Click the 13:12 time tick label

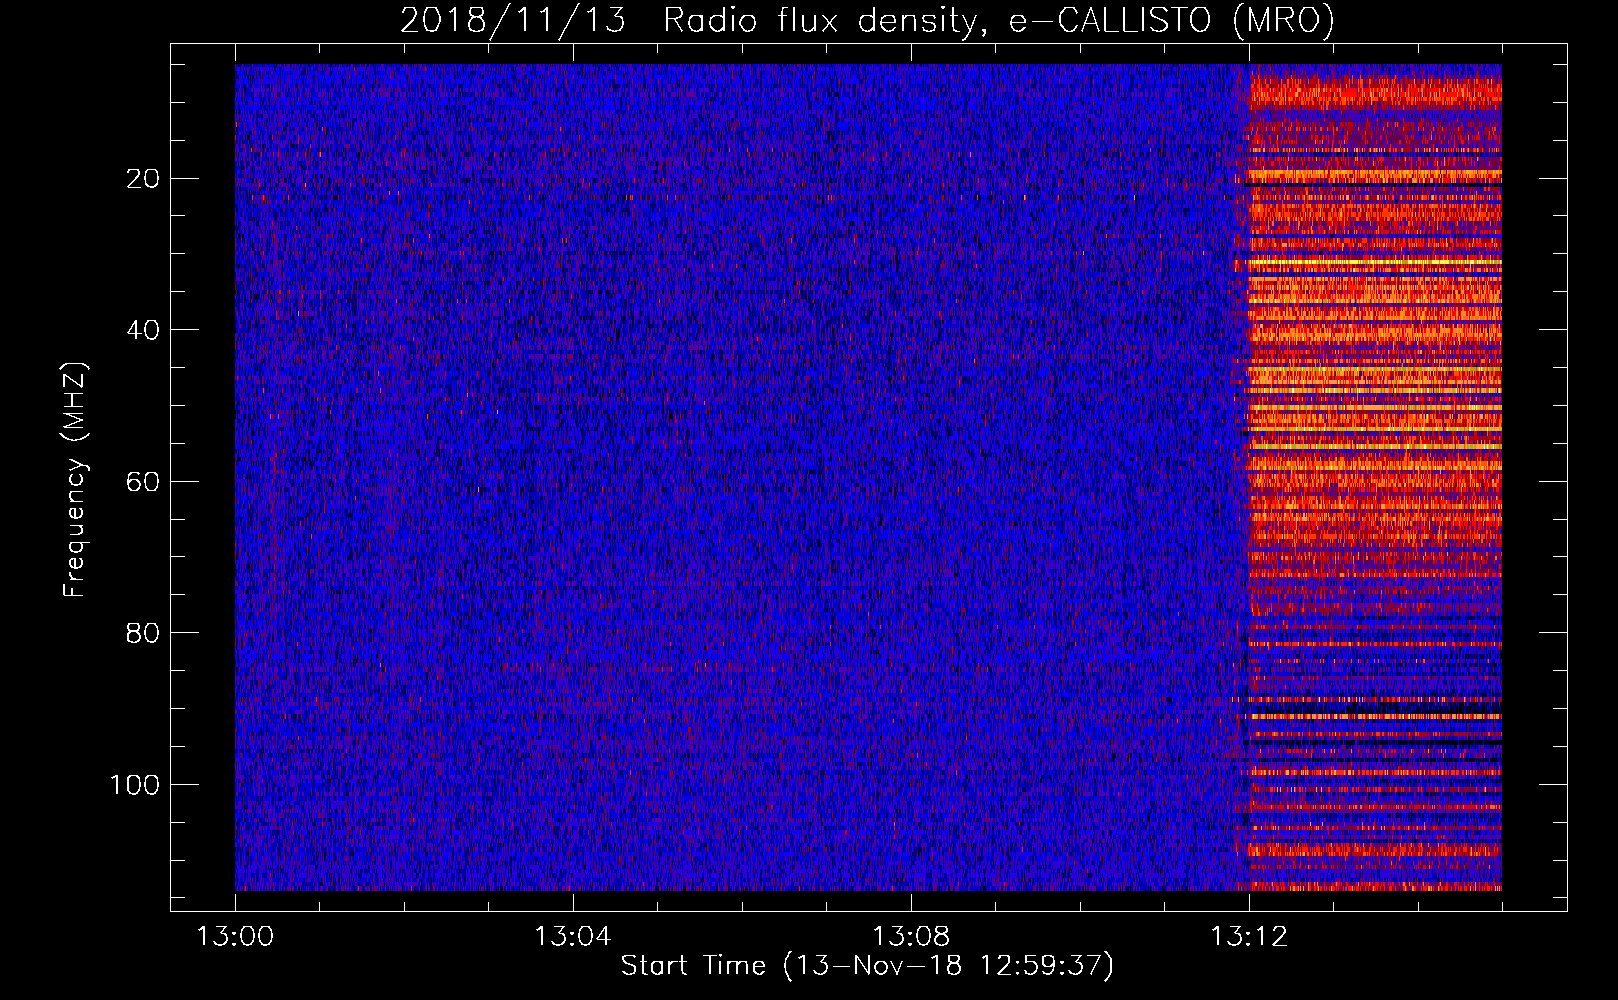click(x=1249, y=937)
